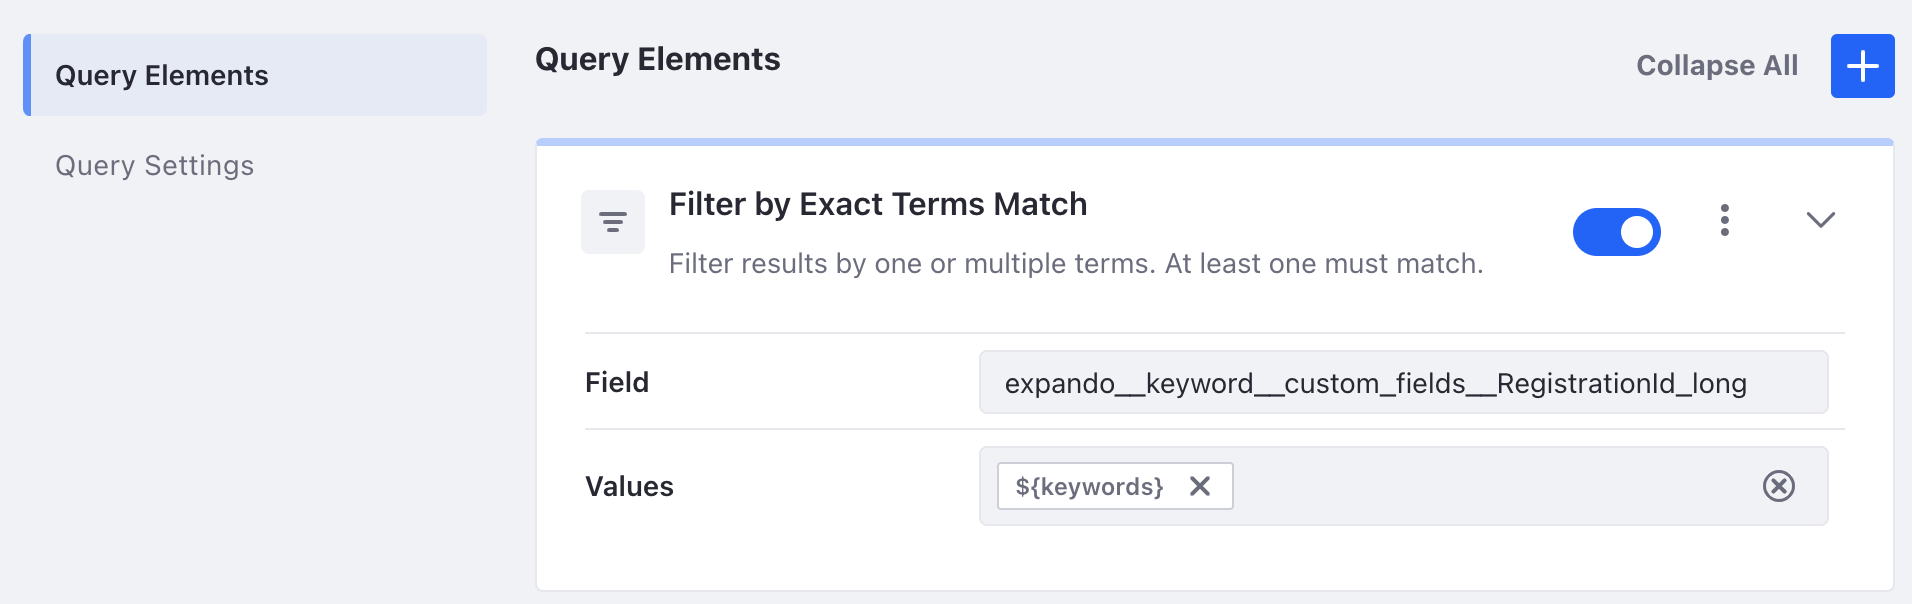
Task: Remove the ${keywords} value chip
Action: pyautogui.click(x=1200, y=486)
